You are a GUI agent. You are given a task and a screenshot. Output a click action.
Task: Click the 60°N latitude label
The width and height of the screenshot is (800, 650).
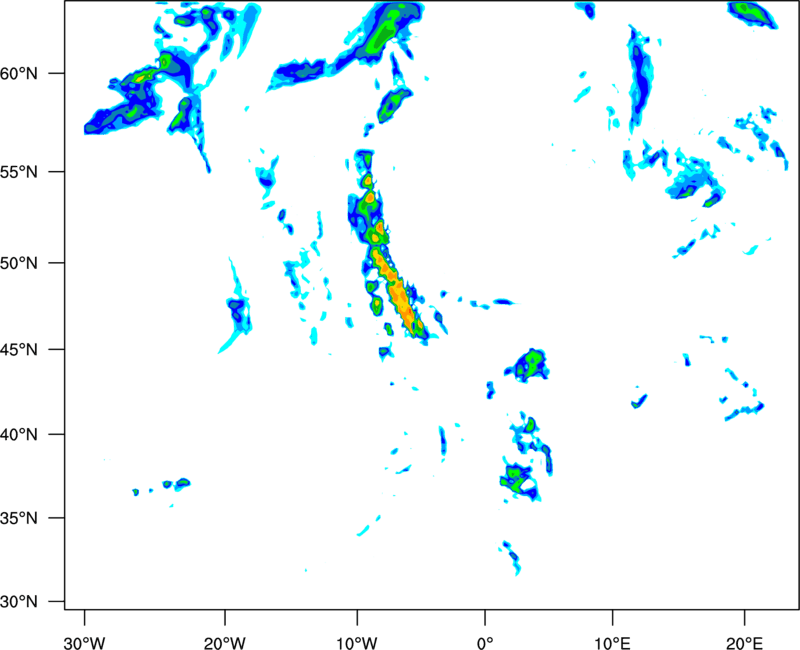click(x=19, y=74)
